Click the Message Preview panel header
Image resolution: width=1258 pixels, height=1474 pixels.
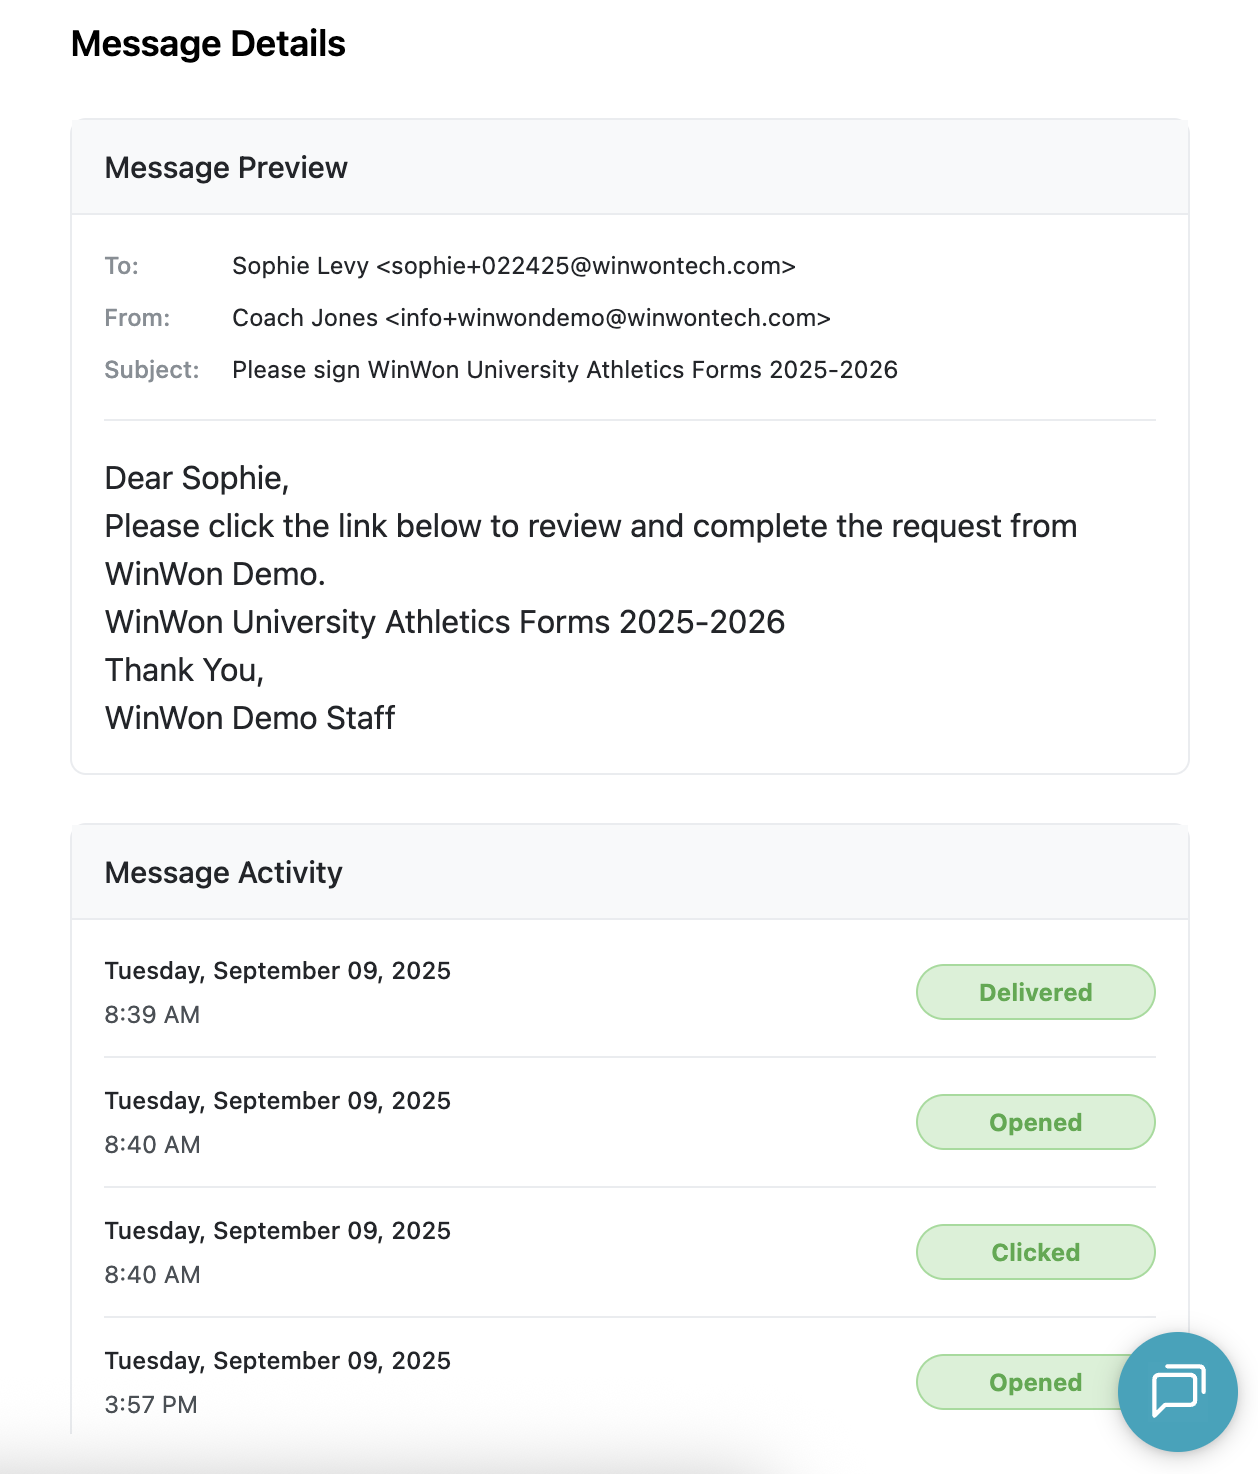click(226, 167)
